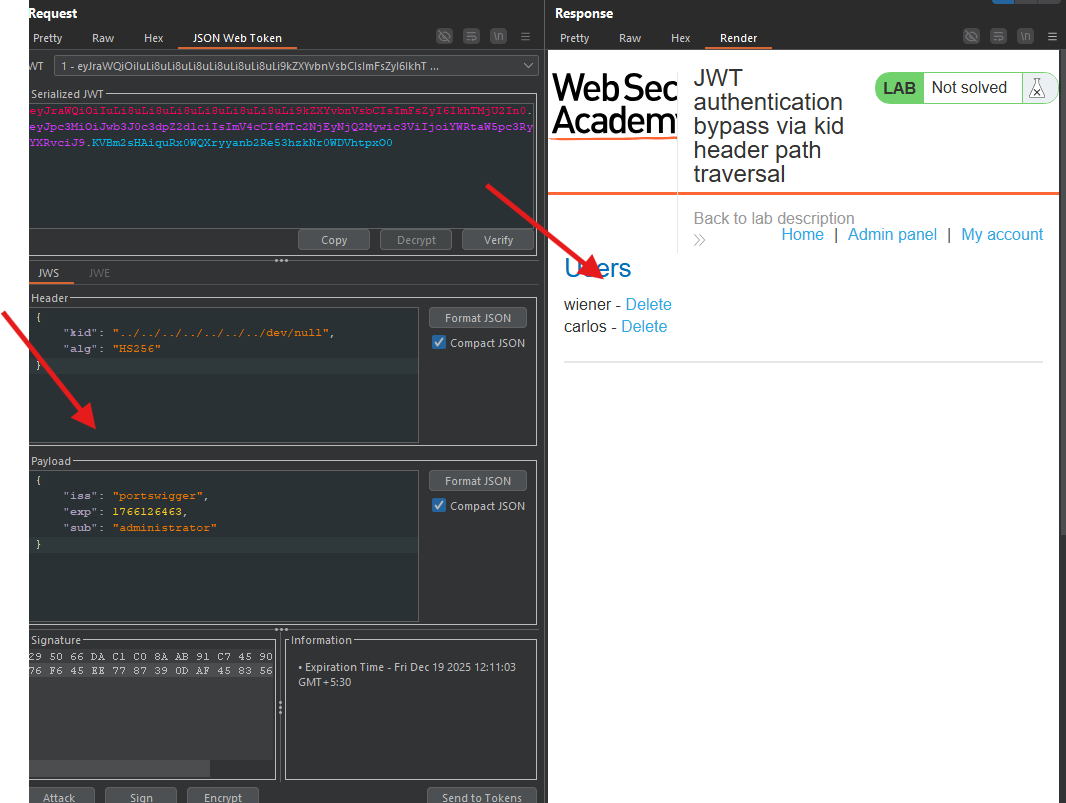Open the My account link
1066x803 pixels.
pos(1002,235)
